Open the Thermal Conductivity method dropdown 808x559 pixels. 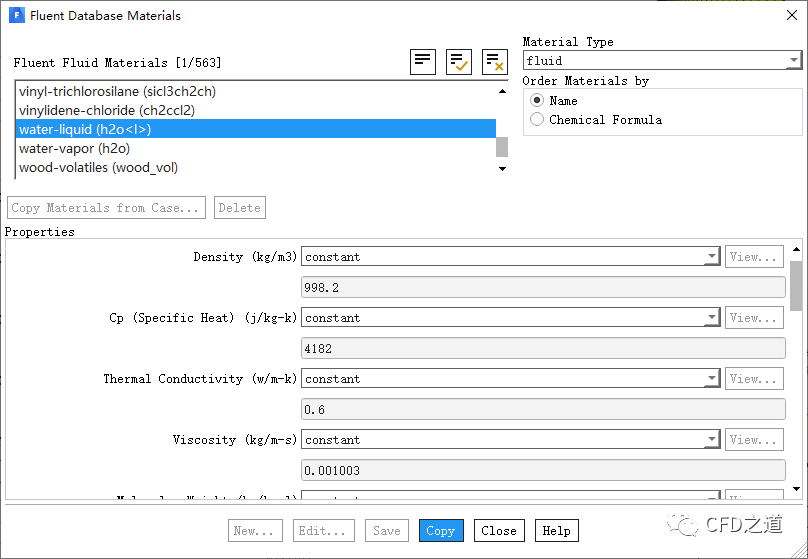510,379
